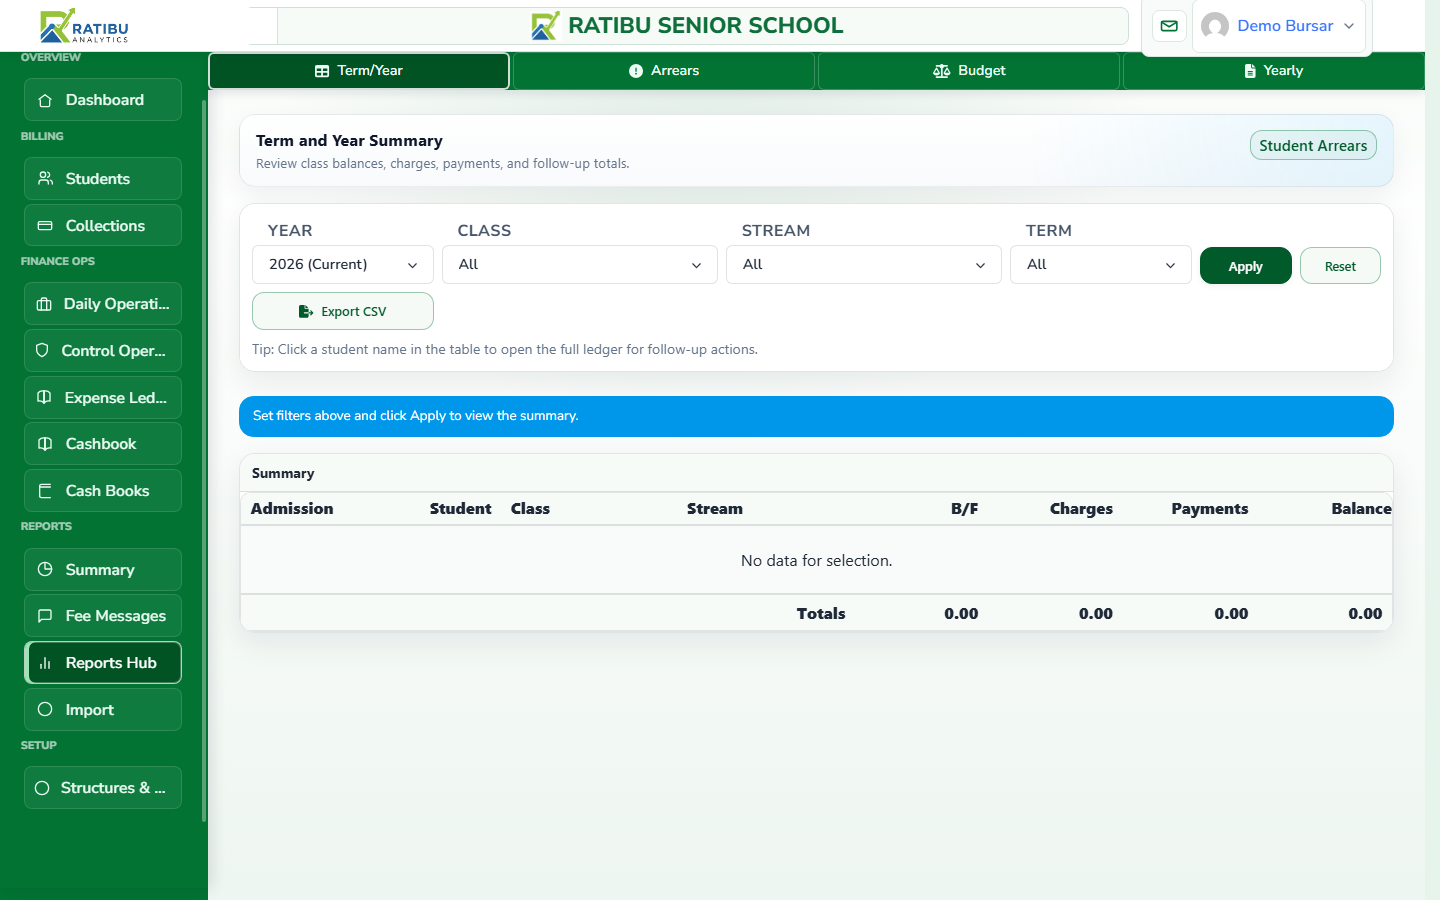Open the mail envelope icon in header

1169,26
